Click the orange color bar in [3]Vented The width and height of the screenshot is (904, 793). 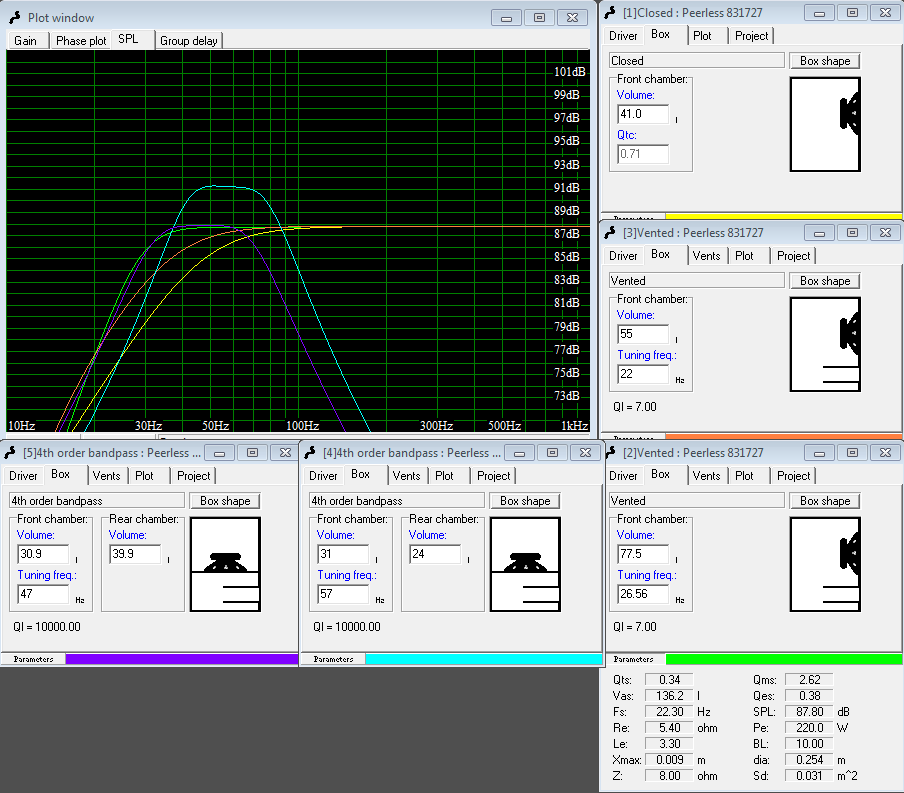(x=784, y=437)
